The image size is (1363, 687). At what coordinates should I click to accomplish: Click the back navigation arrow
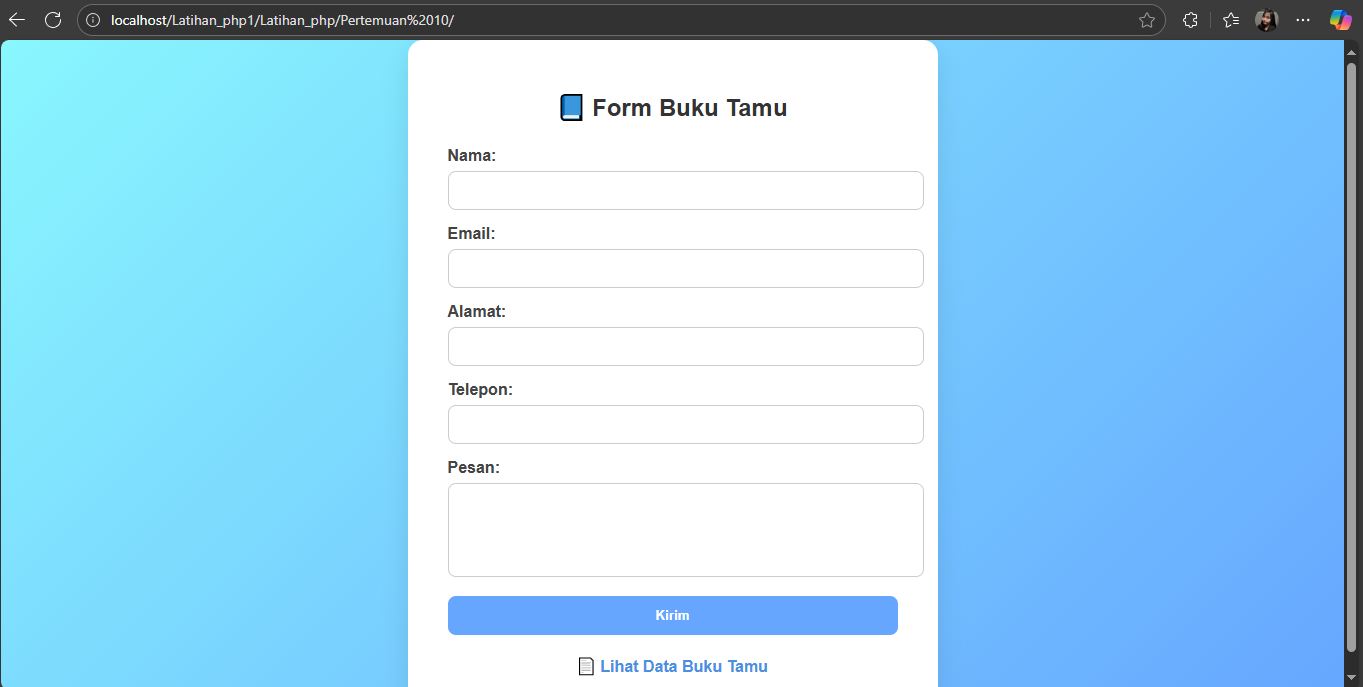[x=17, y=19]
